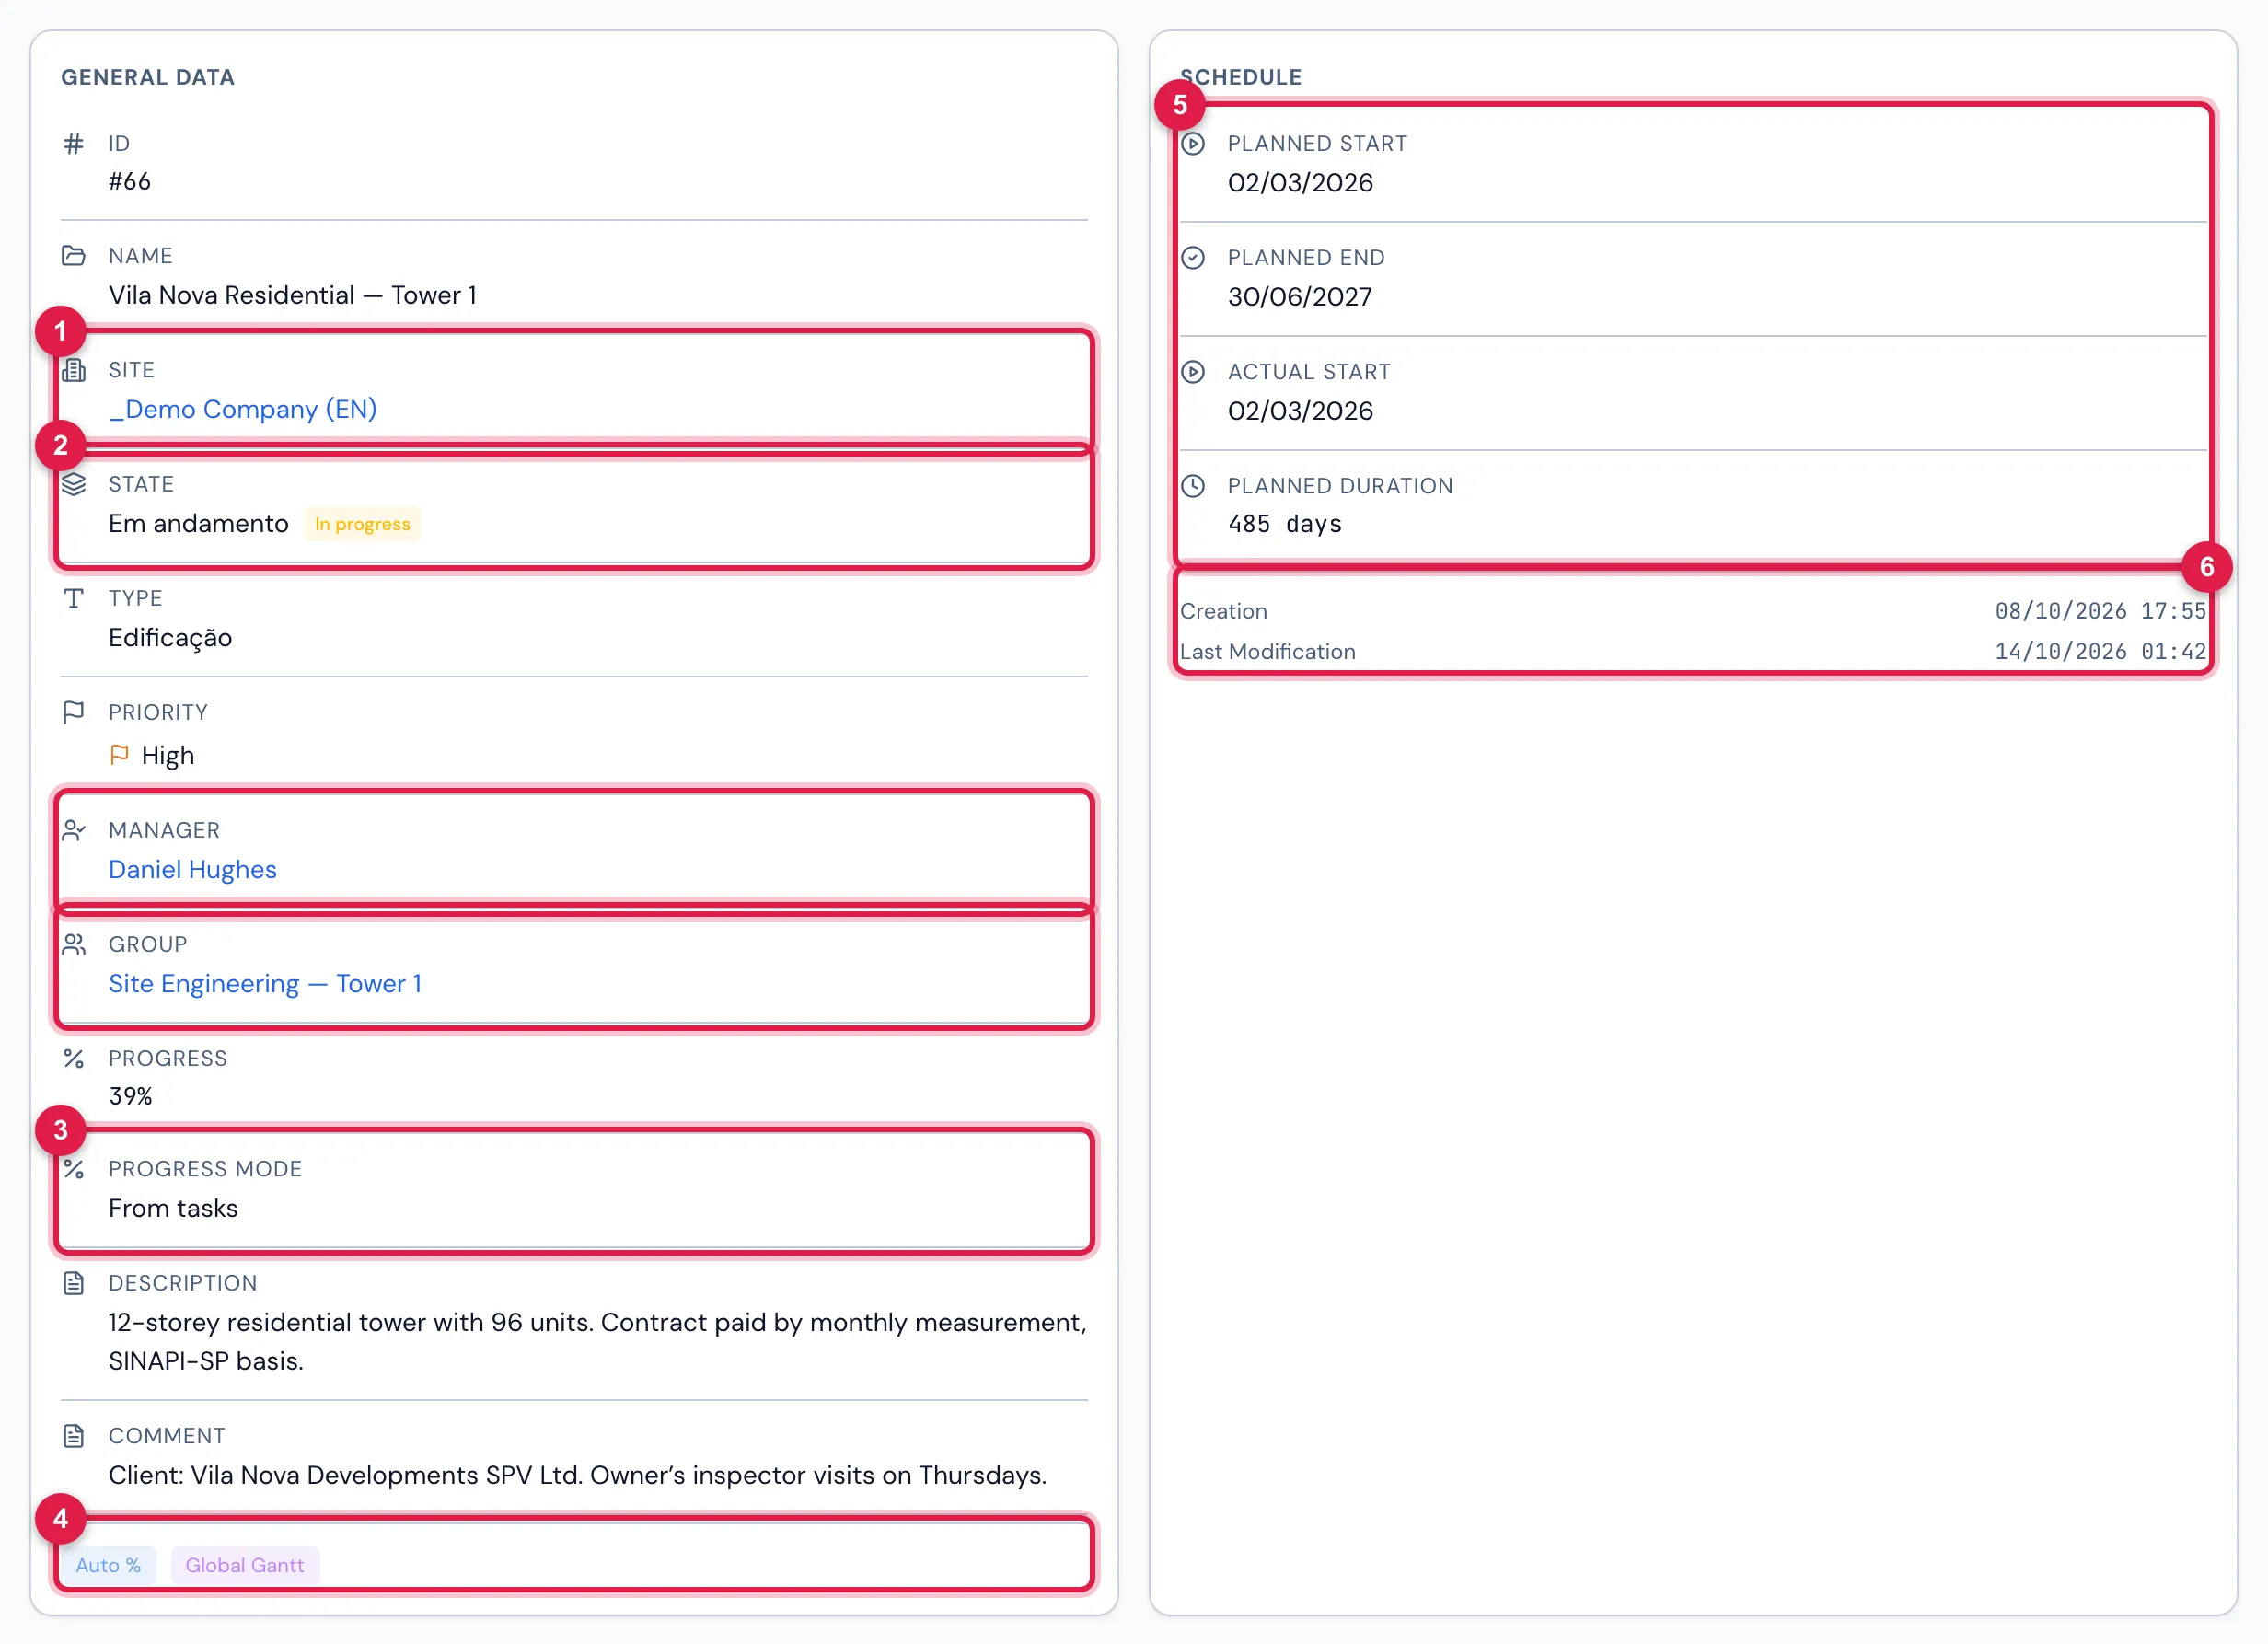Click the In progress status badge

362,524
